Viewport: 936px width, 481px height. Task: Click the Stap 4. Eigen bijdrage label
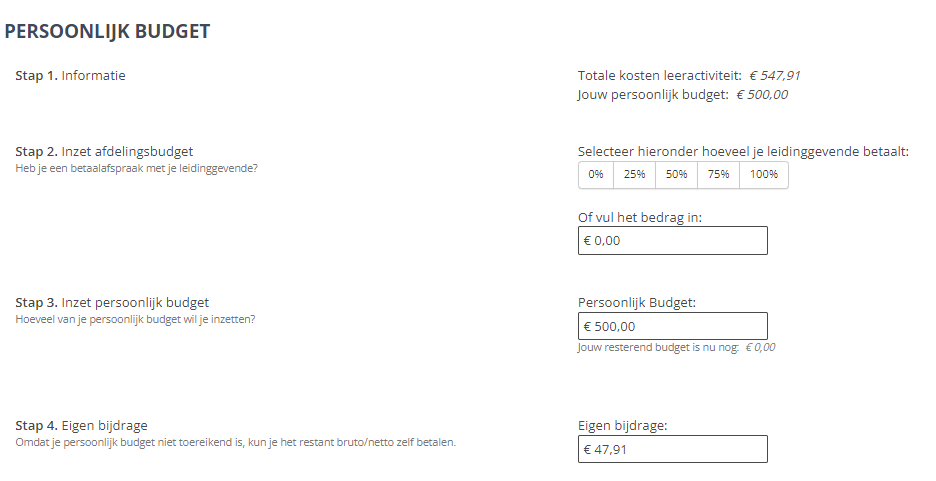(81, 425)
